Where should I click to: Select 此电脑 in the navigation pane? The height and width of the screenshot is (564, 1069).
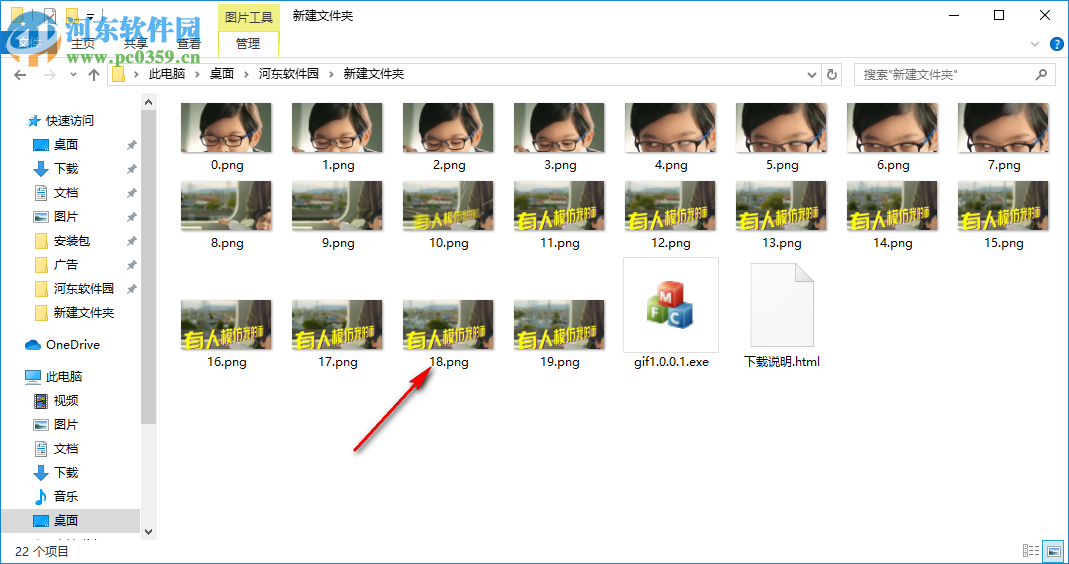pyautogui.click(x=63, y=376)
